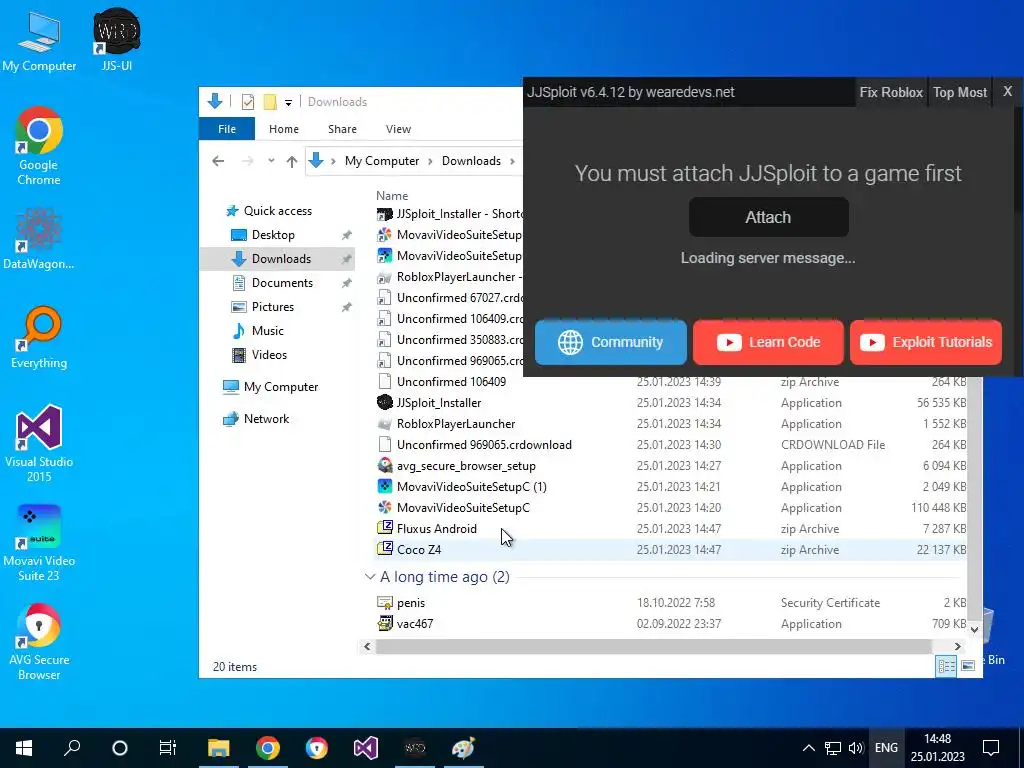Switch to Large icons view layout button
The width and height of the screenshot is (1024, 768).
coord(968,665)
